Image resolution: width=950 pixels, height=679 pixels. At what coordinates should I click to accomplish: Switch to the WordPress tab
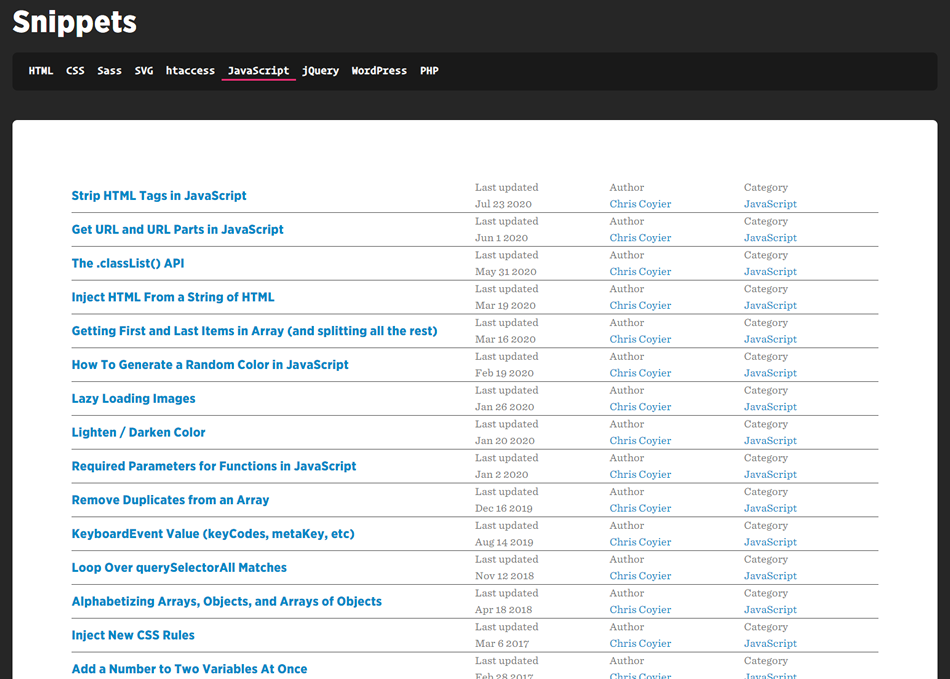379,71
